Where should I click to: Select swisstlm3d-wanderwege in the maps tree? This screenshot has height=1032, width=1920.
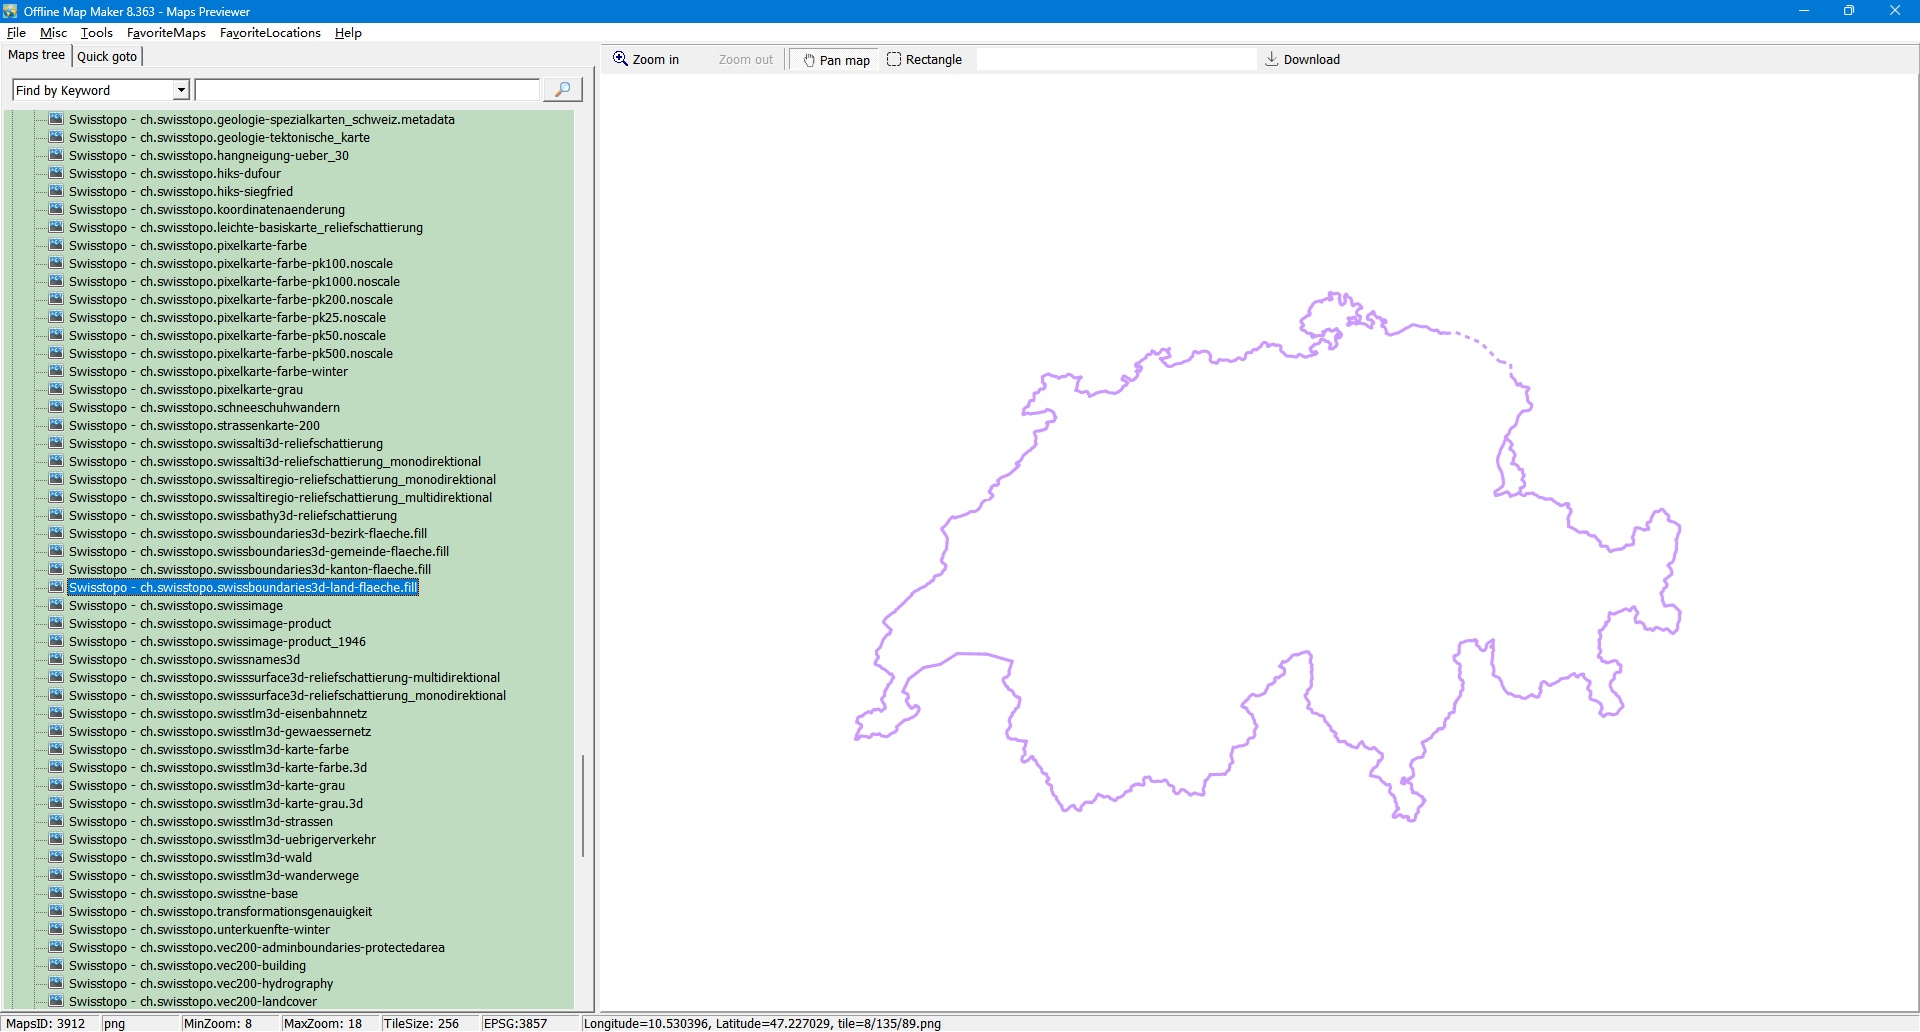click(213, 876)
